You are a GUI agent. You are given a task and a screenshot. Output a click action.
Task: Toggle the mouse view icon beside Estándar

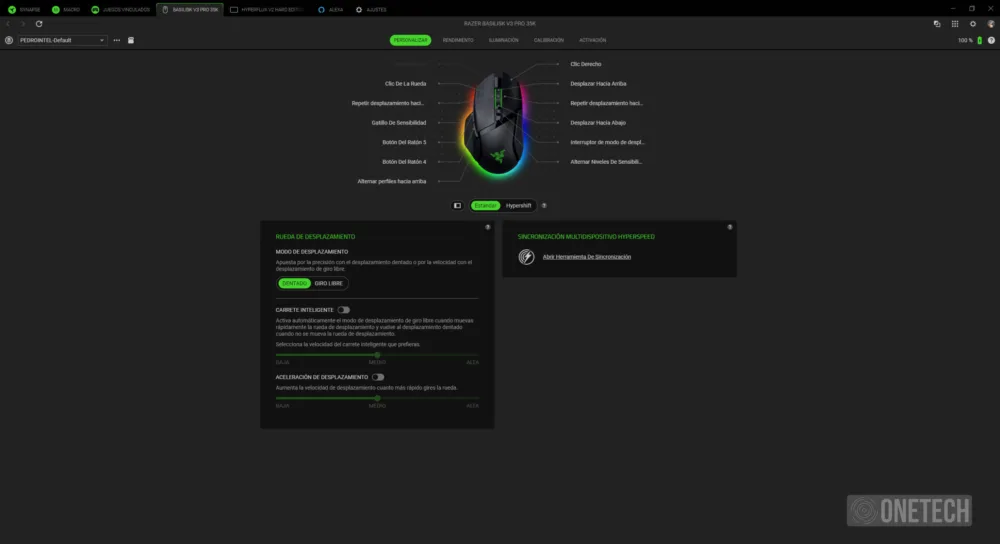457,205
